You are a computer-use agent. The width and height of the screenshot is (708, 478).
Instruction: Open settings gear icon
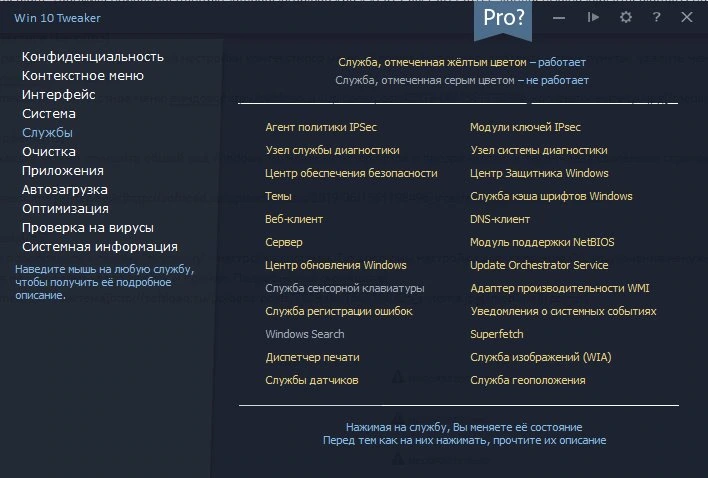[x=625, y=18]
